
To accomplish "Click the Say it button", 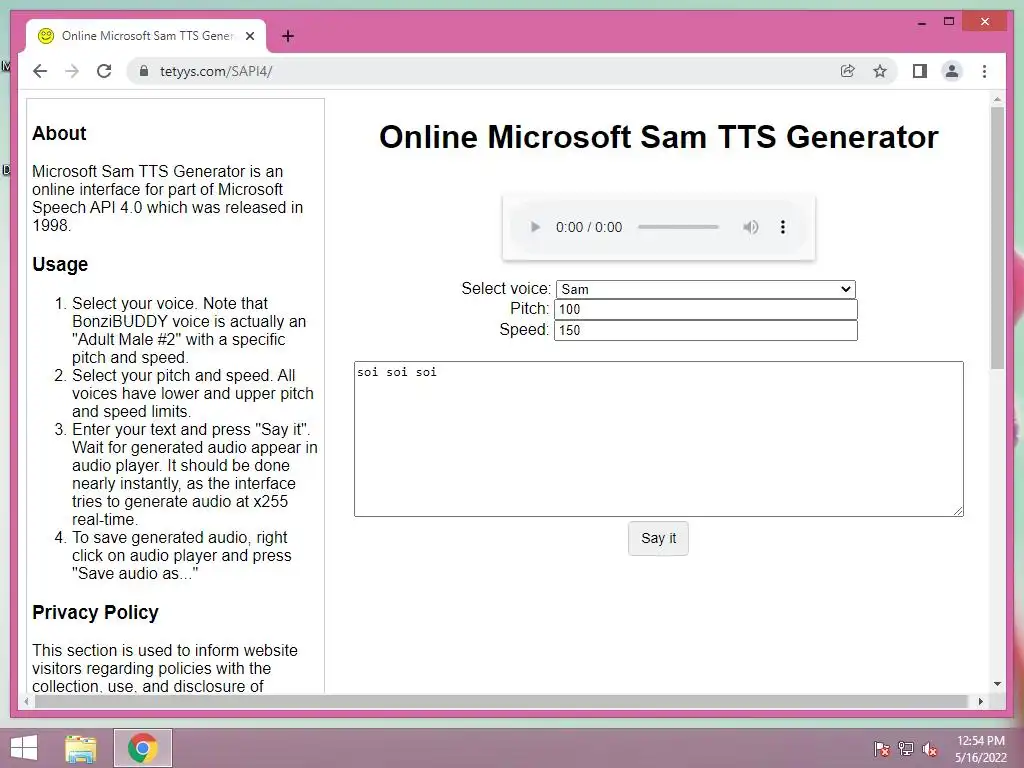I will pyautogui.click(x=658, y=538).
